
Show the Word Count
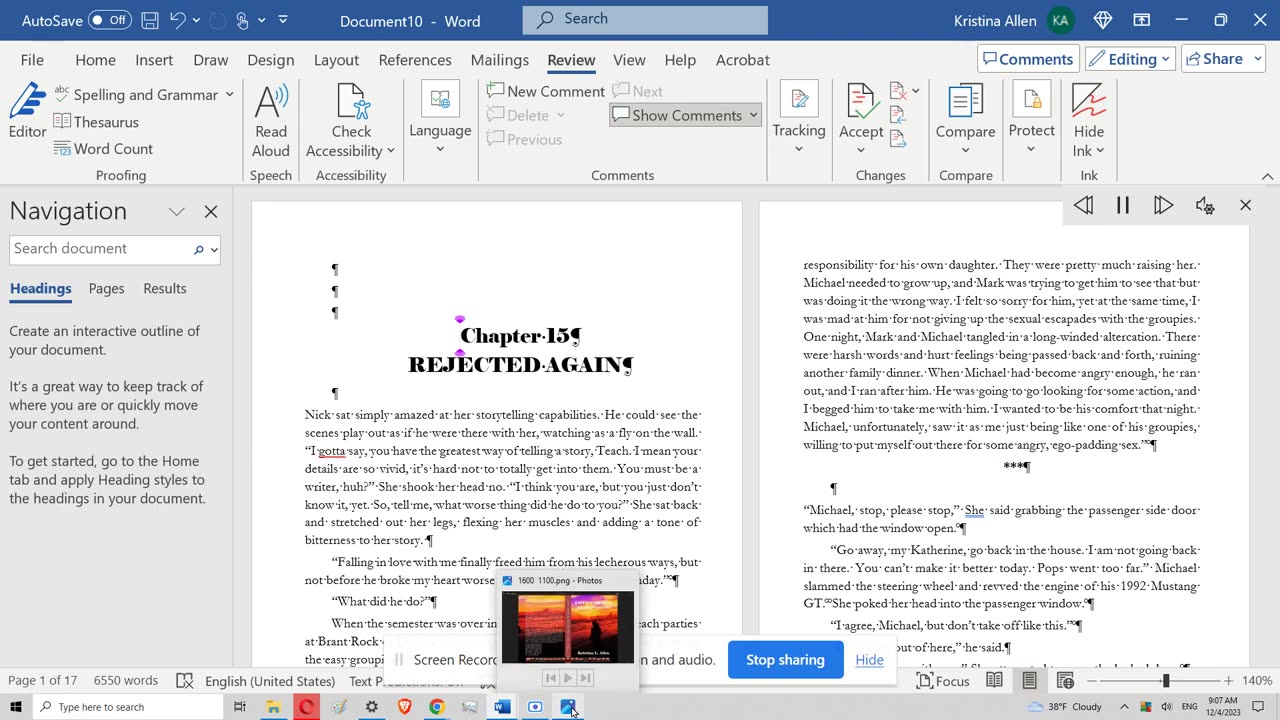(x=103, y=149)
